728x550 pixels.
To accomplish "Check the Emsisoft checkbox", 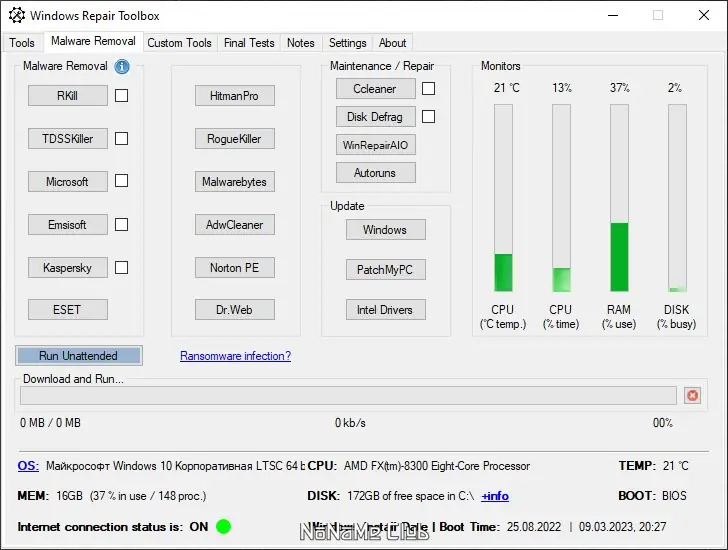I will [x=122, y=224].
